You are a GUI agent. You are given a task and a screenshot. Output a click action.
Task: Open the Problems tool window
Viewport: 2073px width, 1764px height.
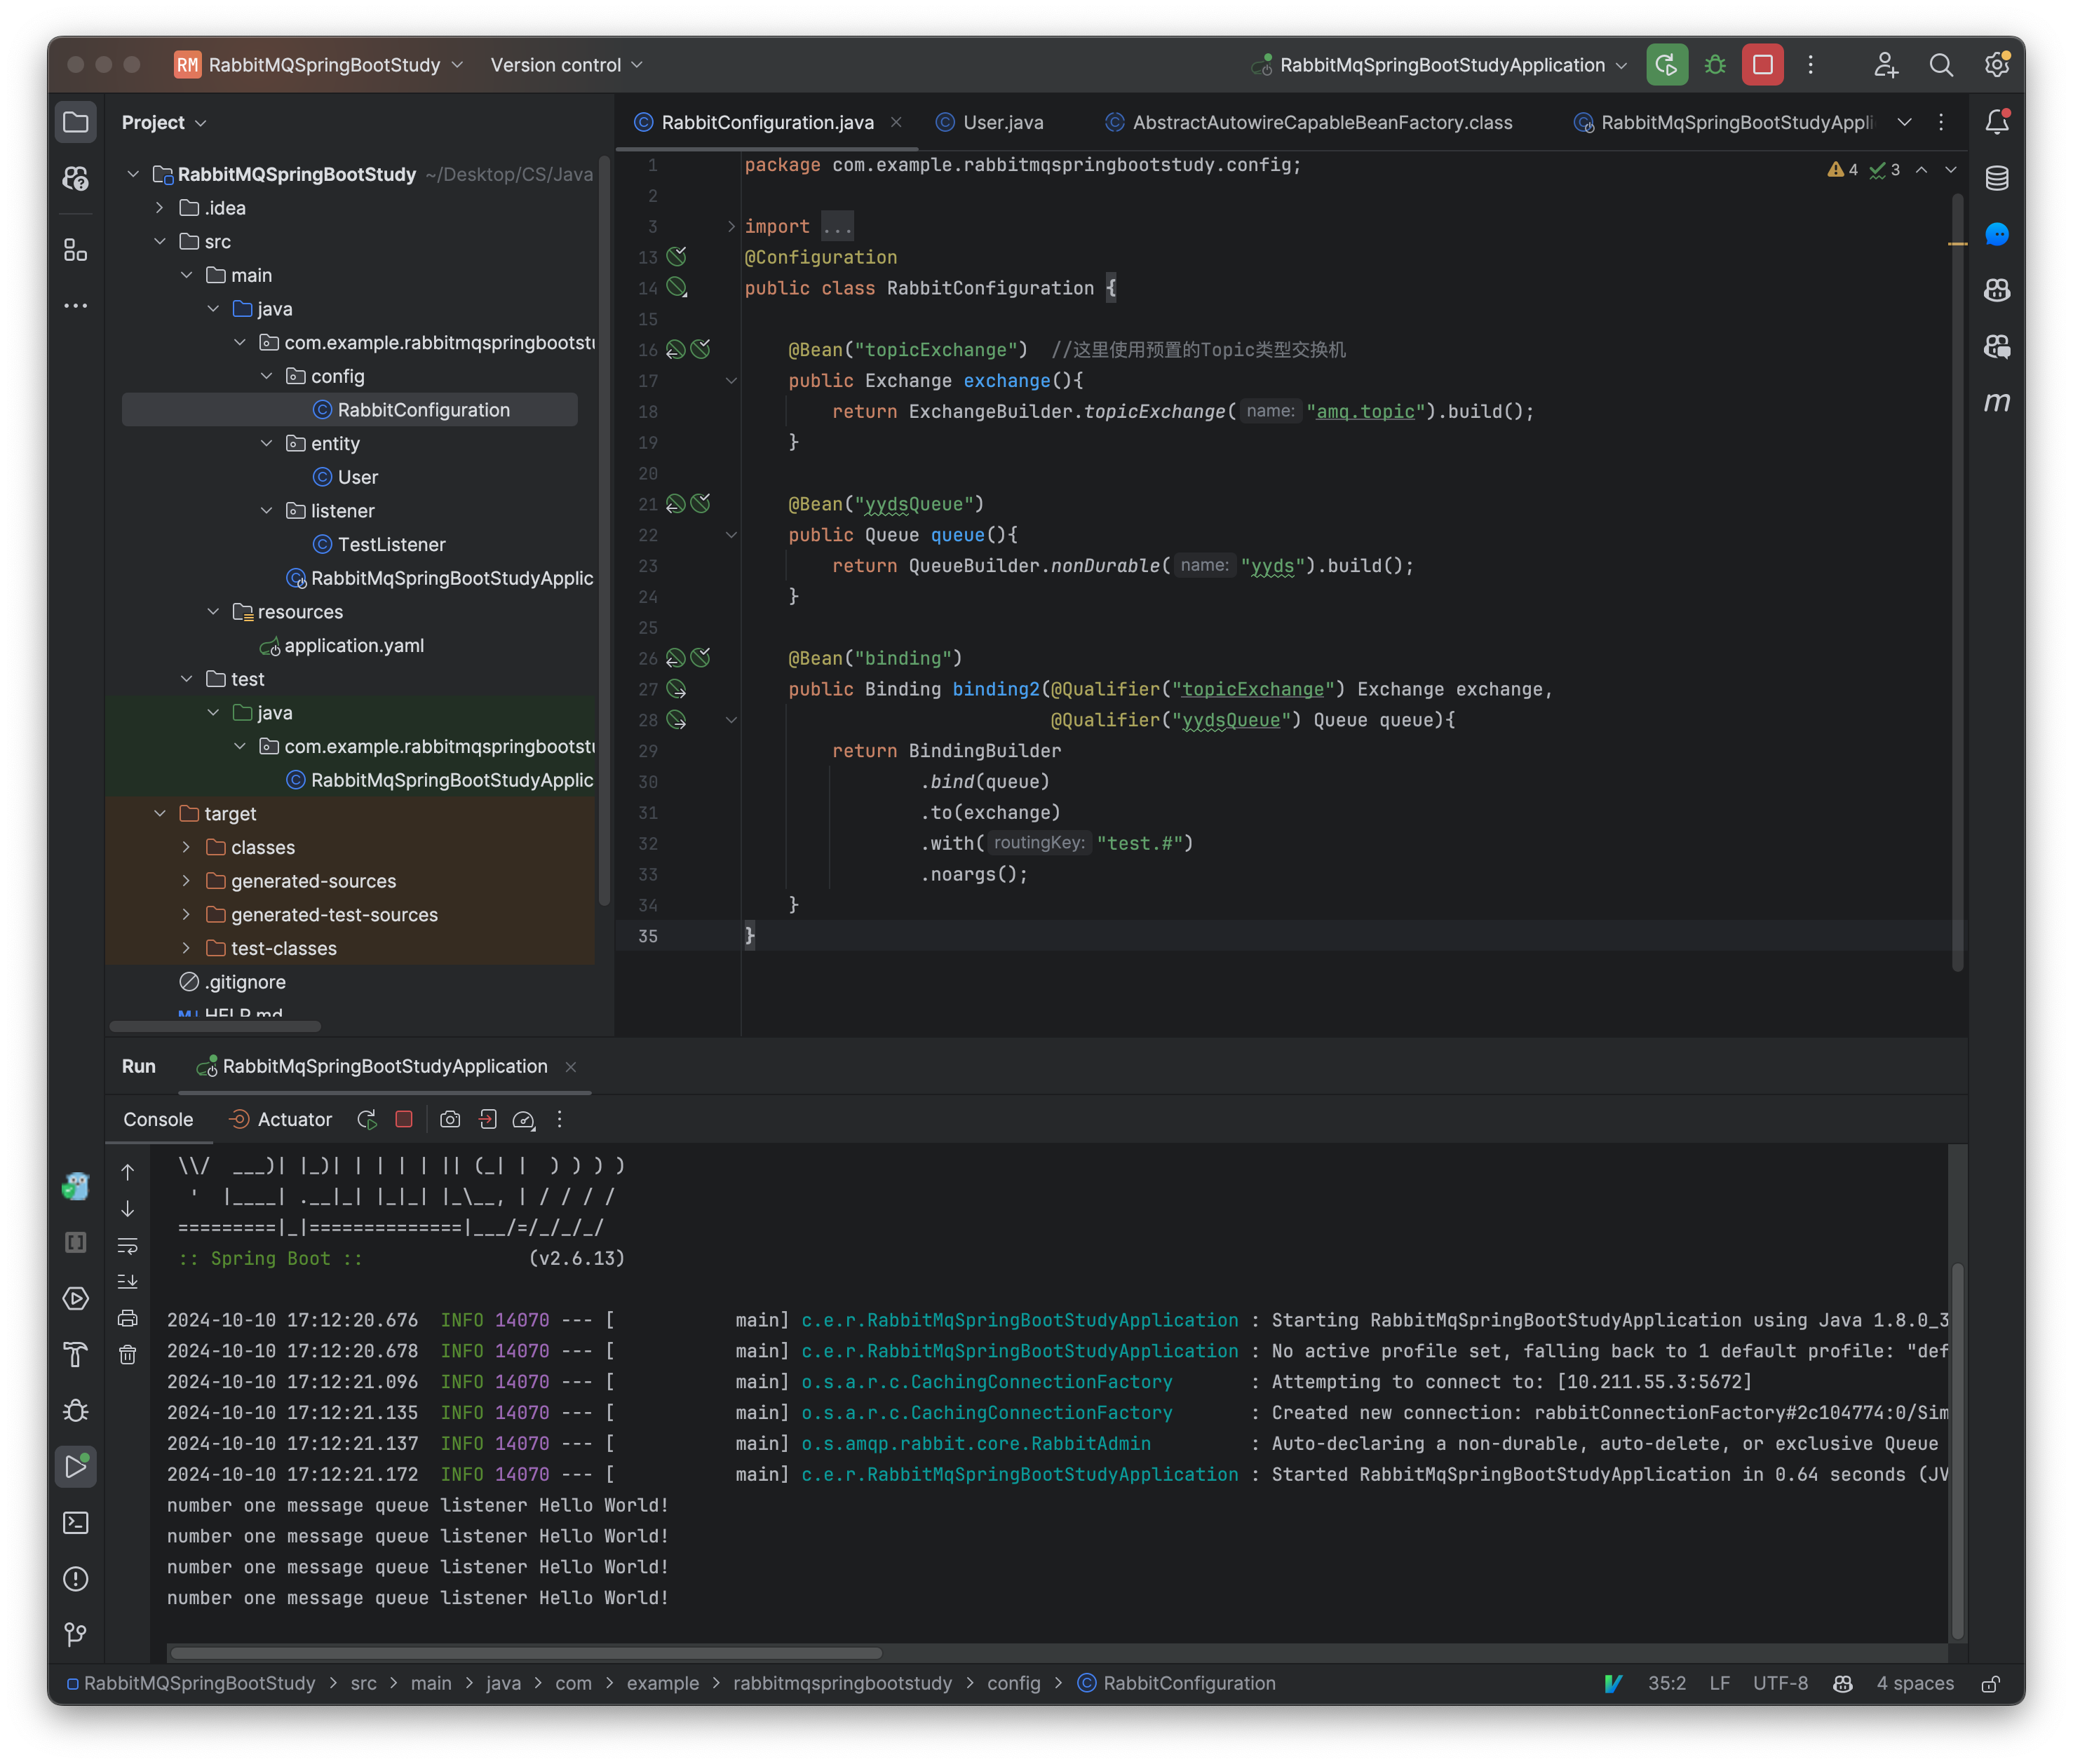76,1579
